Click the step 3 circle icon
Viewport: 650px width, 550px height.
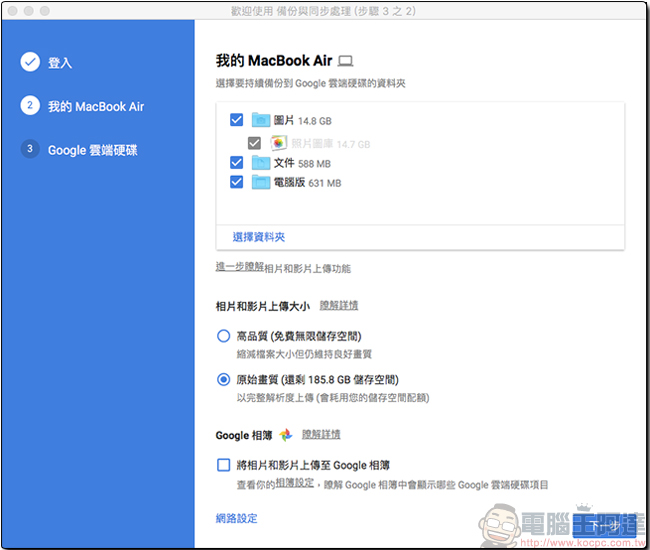coord(30,149)
